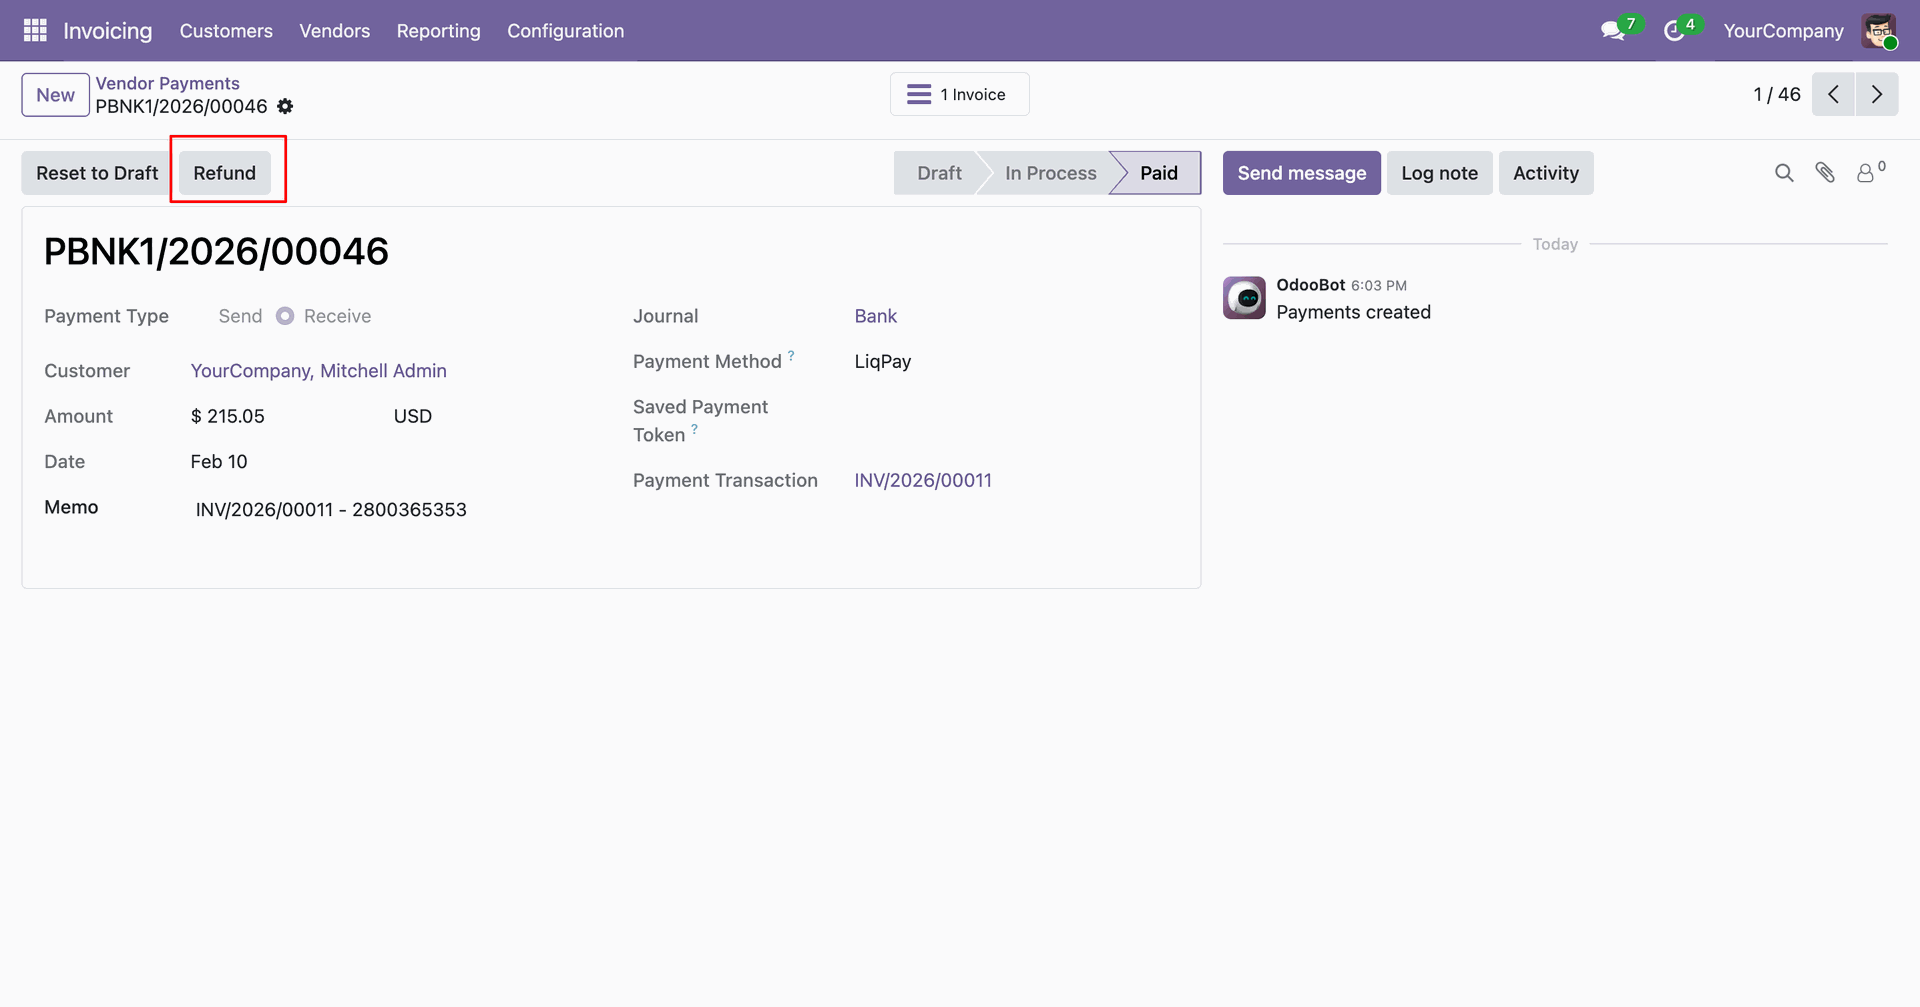Click the PBNK1/2026/00046 payment title heading
This screenshot has width=1920, height=1007.
tap(216, 251)
